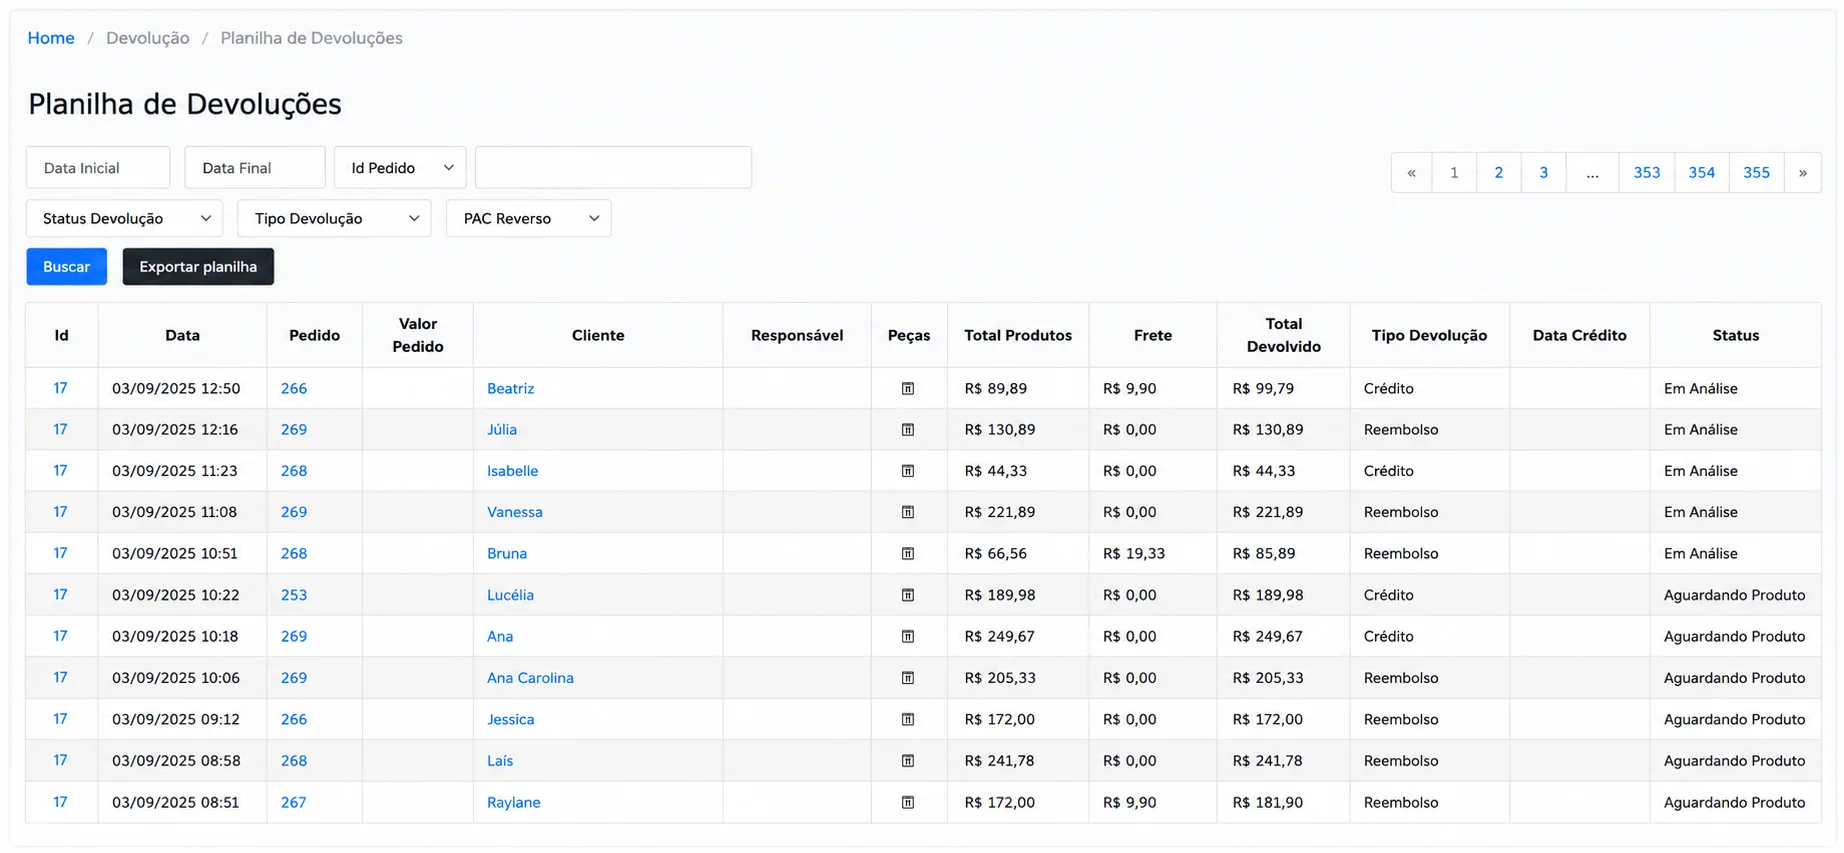Image resolution: width=1844 pixels, height=853 pixels.
Task: Open the Peças icon in Beatriz's row
Action: tap(908, 388)
